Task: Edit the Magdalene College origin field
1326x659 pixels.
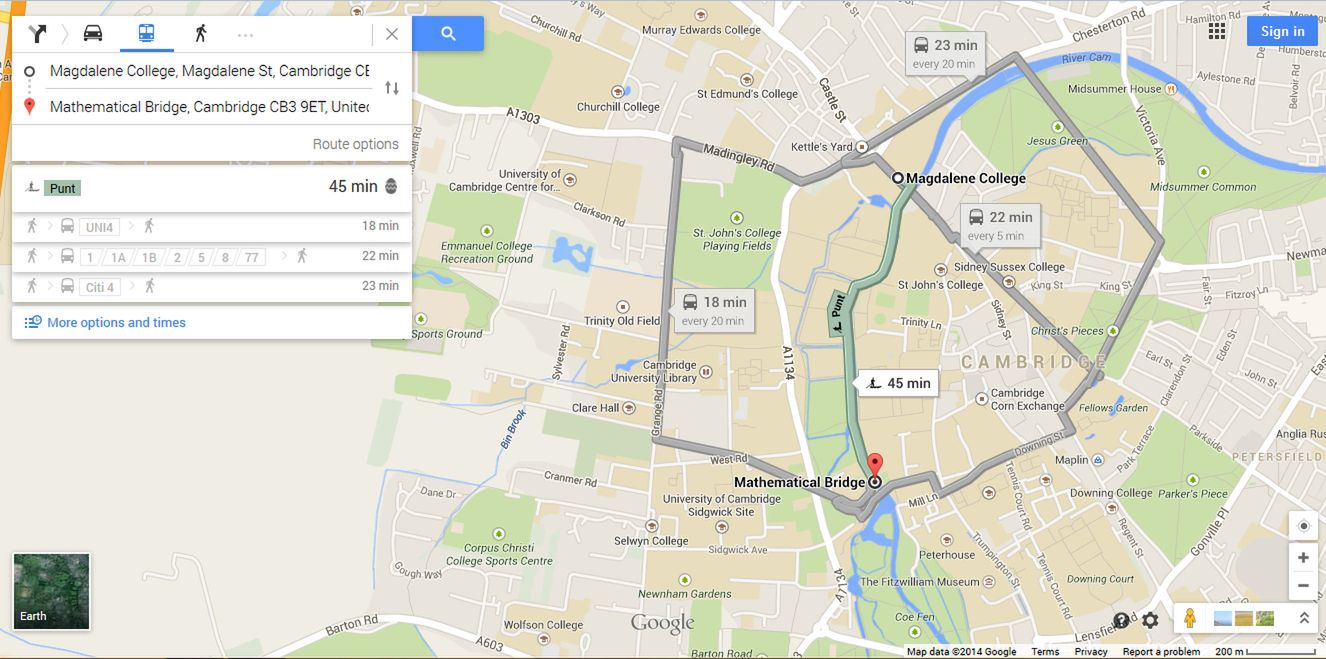Action: (209, 71)
